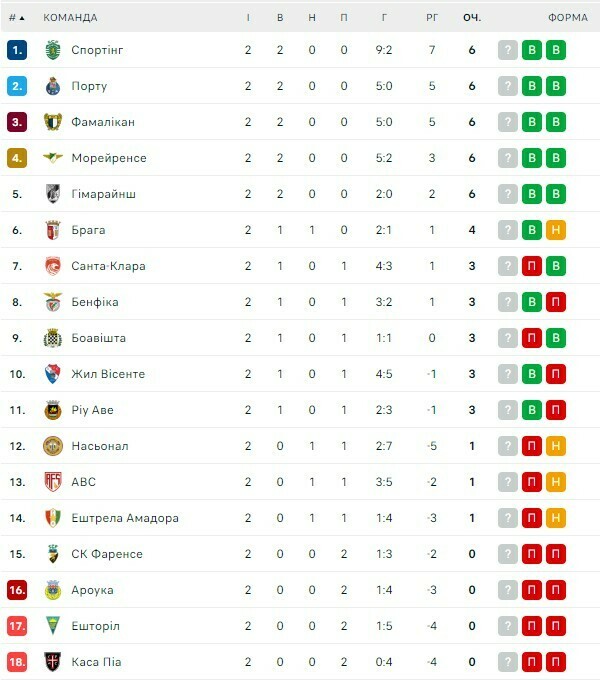This screenshot has width=600, height=680.
Task: Click the Braga club crest icon
Action: coord(53,230)
